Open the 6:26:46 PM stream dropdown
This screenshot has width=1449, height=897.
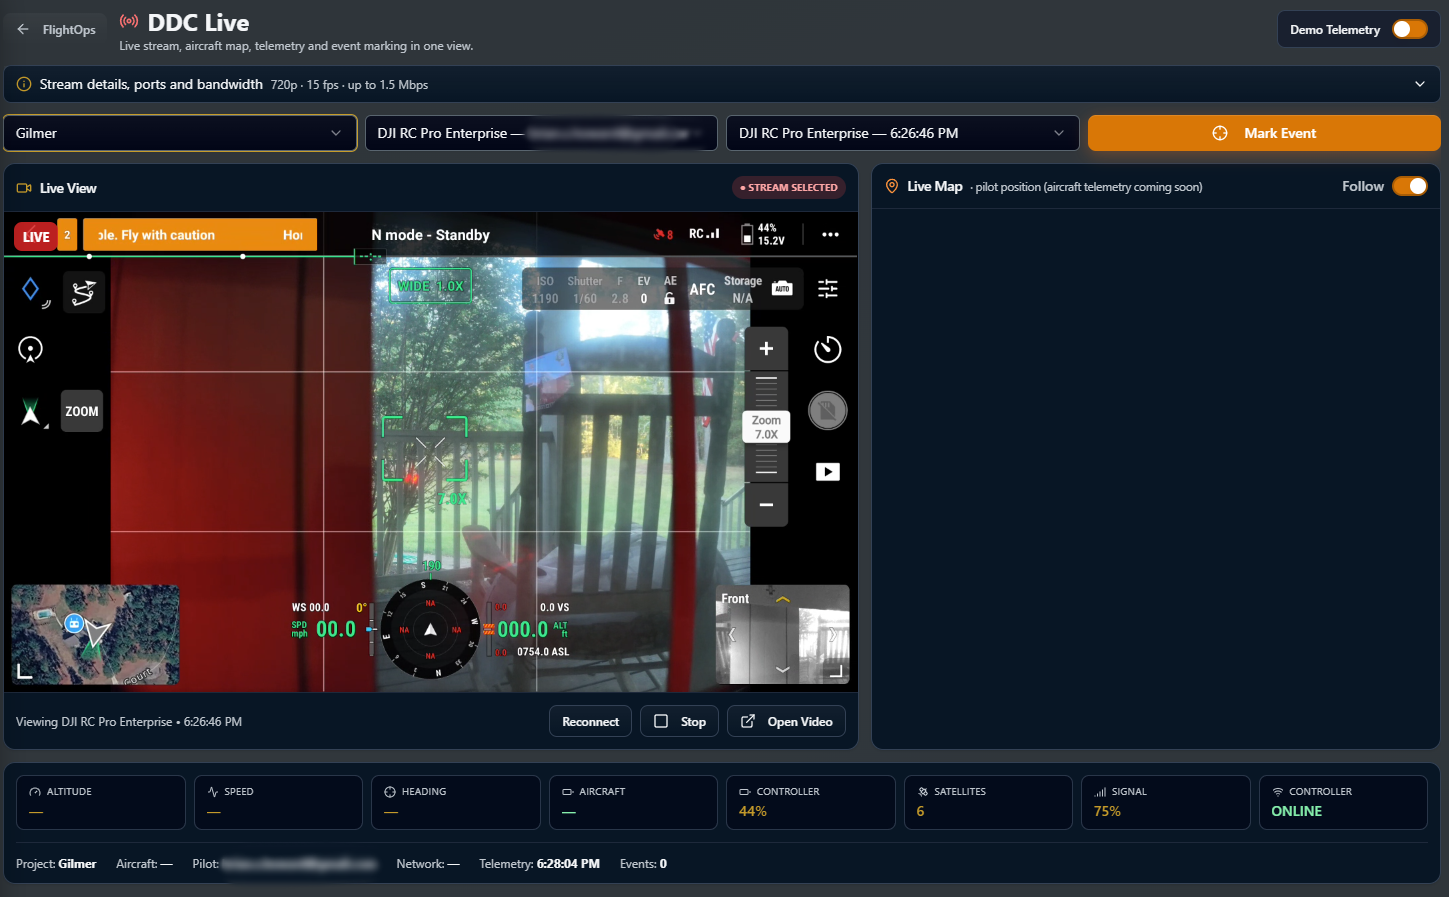point(902,133)
